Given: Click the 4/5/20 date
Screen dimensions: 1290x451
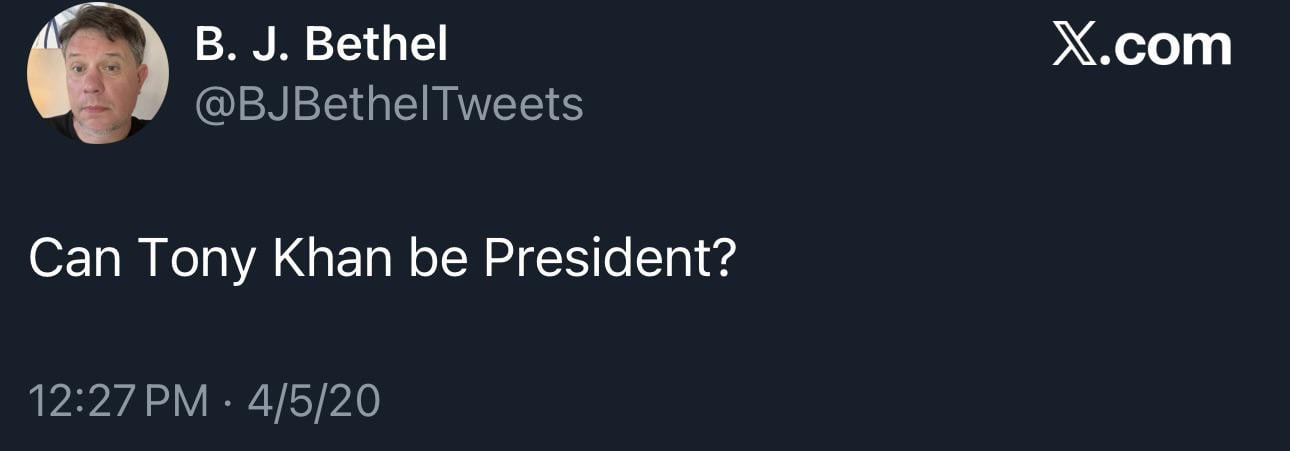Looking at the screenshot, I should tap(314, 402).
